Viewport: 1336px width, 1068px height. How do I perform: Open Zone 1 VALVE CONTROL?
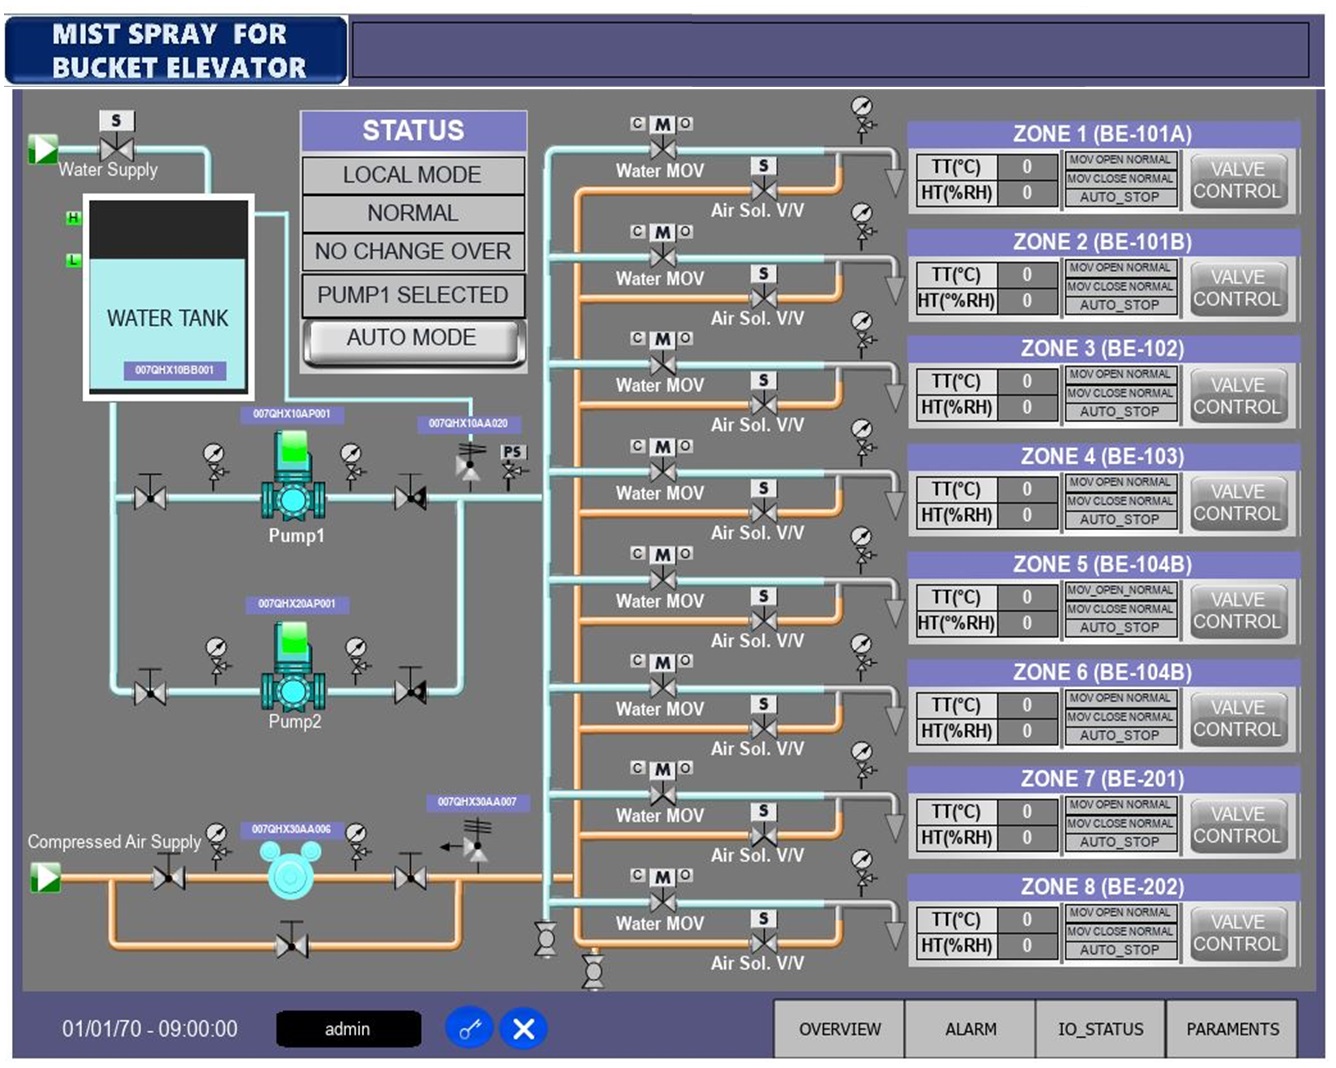[1236, 180]
